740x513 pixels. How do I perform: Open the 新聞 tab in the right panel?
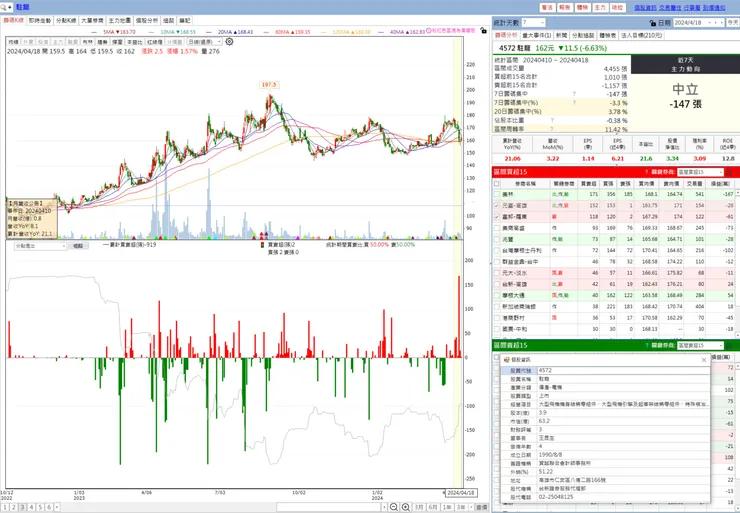pos(562,35)
